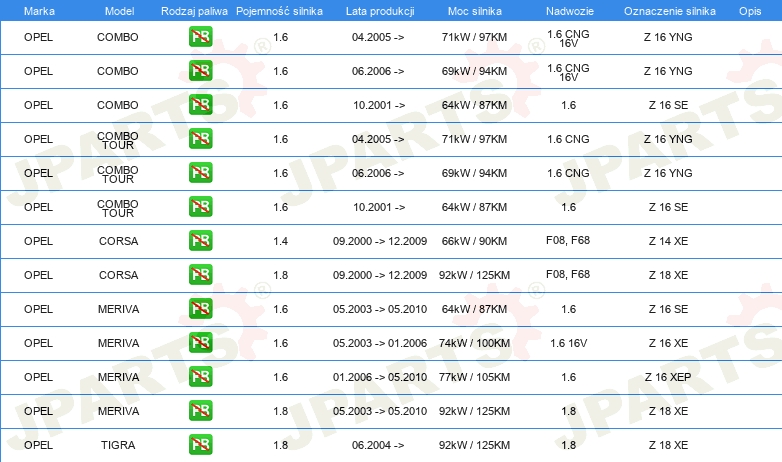
Task: Click fuel icon in COMBO TOUR 10.2001 row
Action: 200,207
